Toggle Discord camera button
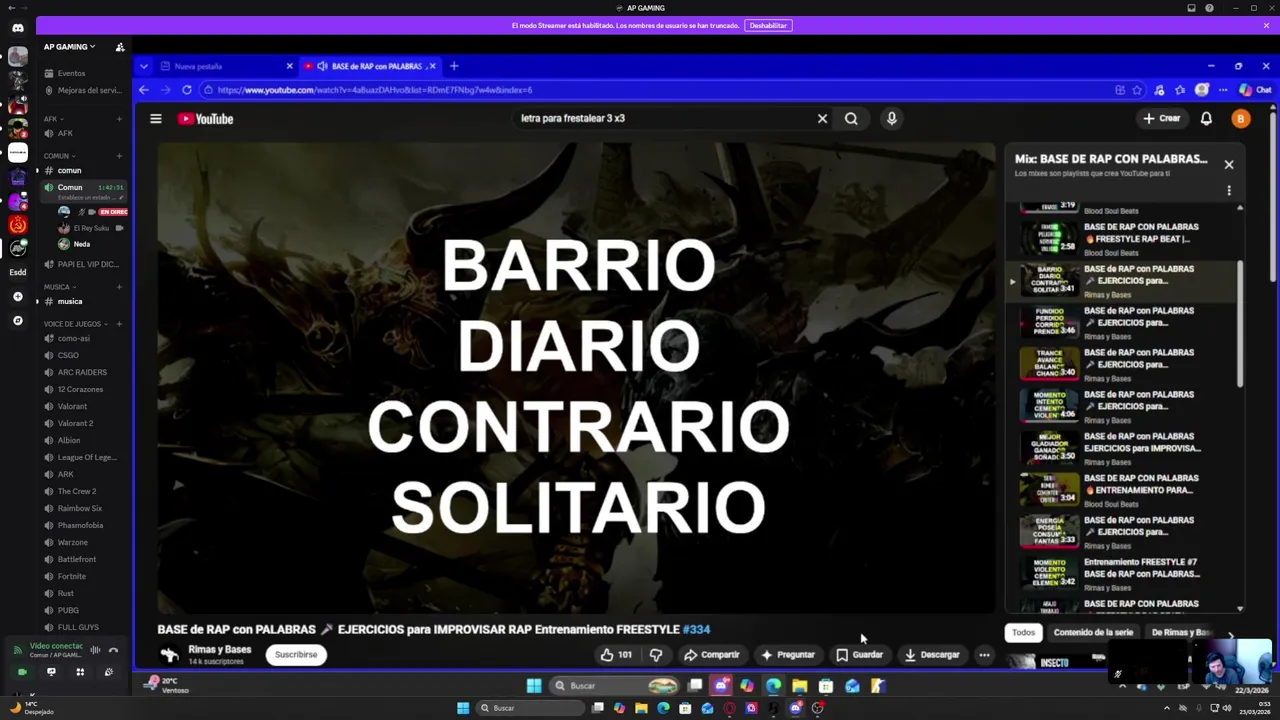The height and width of the screenshot is (720, 1280). click(22, 672)
